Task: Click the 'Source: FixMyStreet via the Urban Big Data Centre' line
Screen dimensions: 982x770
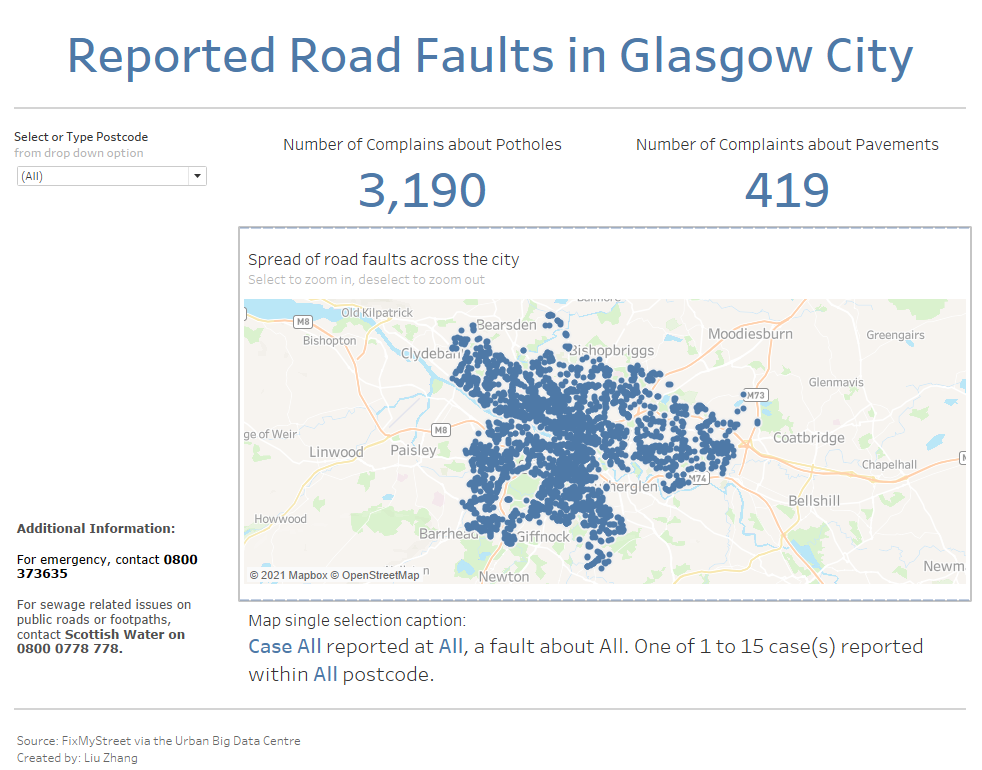Action: tap(158, 741)
